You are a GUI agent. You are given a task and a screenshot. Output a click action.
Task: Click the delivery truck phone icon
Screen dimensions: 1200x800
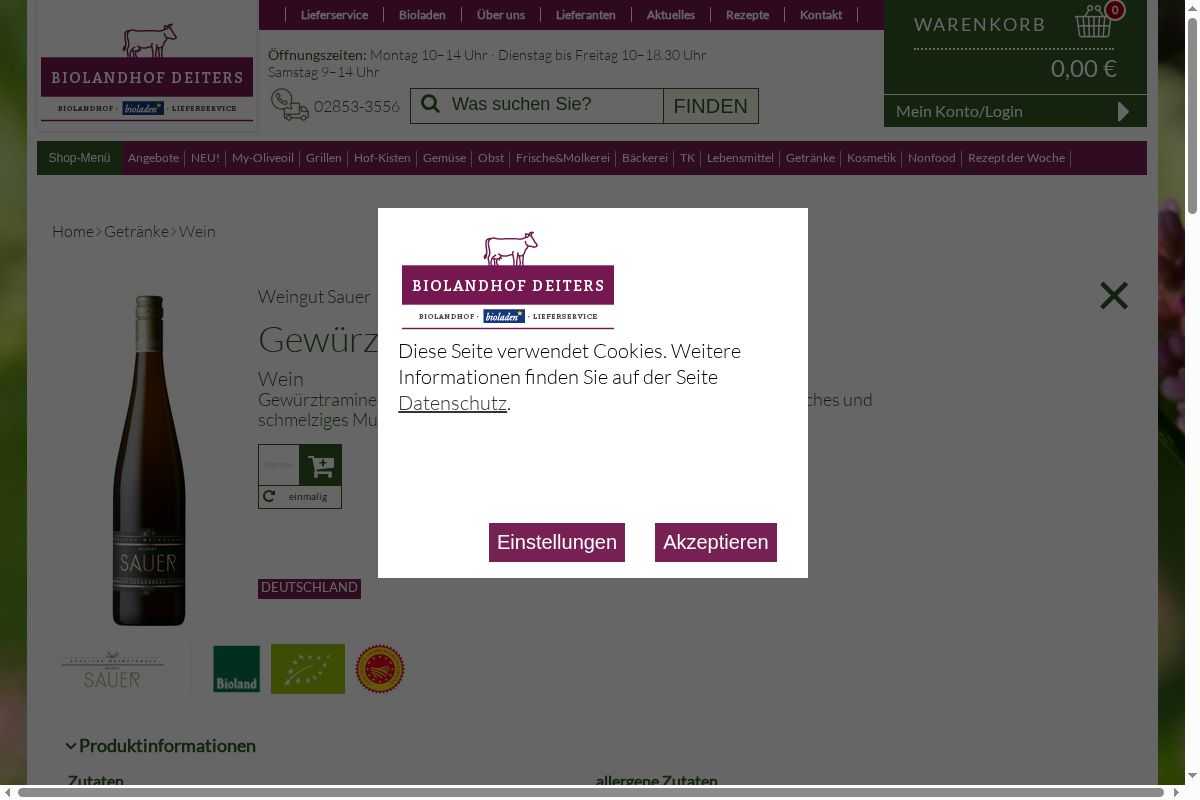coord(290,105)
